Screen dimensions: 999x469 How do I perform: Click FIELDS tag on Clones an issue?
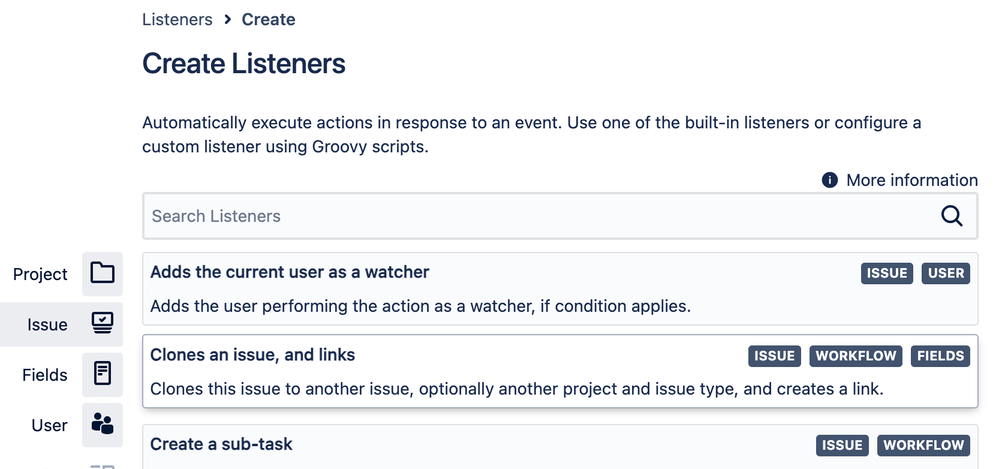pyautogui.click(x=941, y=356)
